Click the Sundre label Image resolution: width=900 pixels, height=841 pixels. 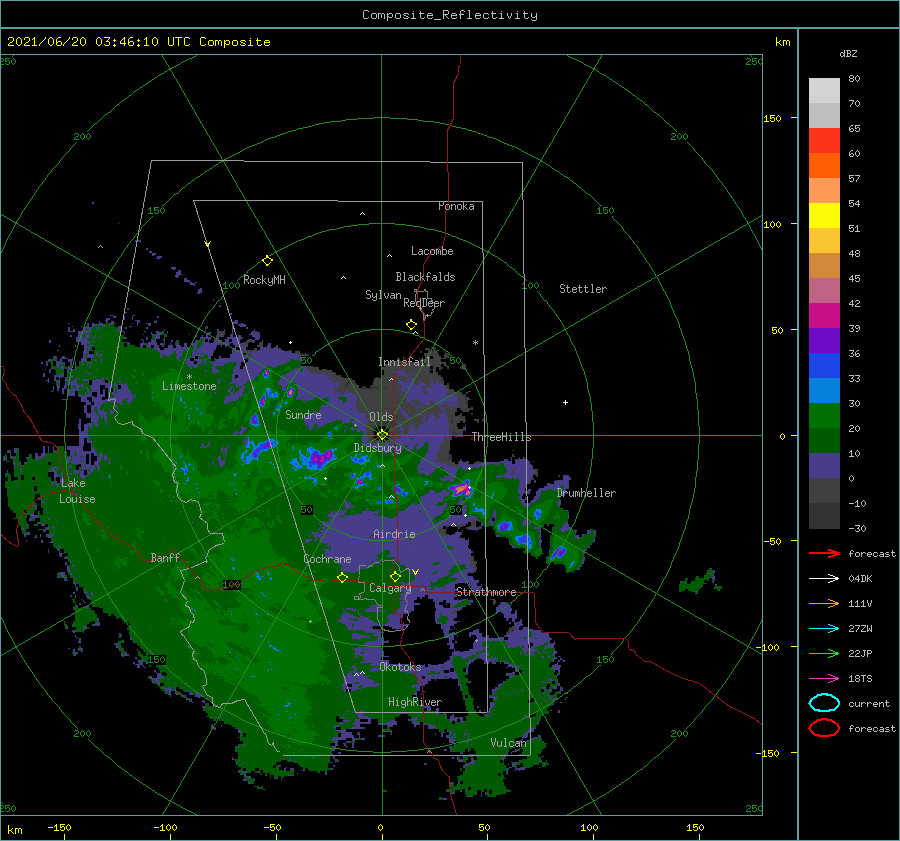[304, 414]
